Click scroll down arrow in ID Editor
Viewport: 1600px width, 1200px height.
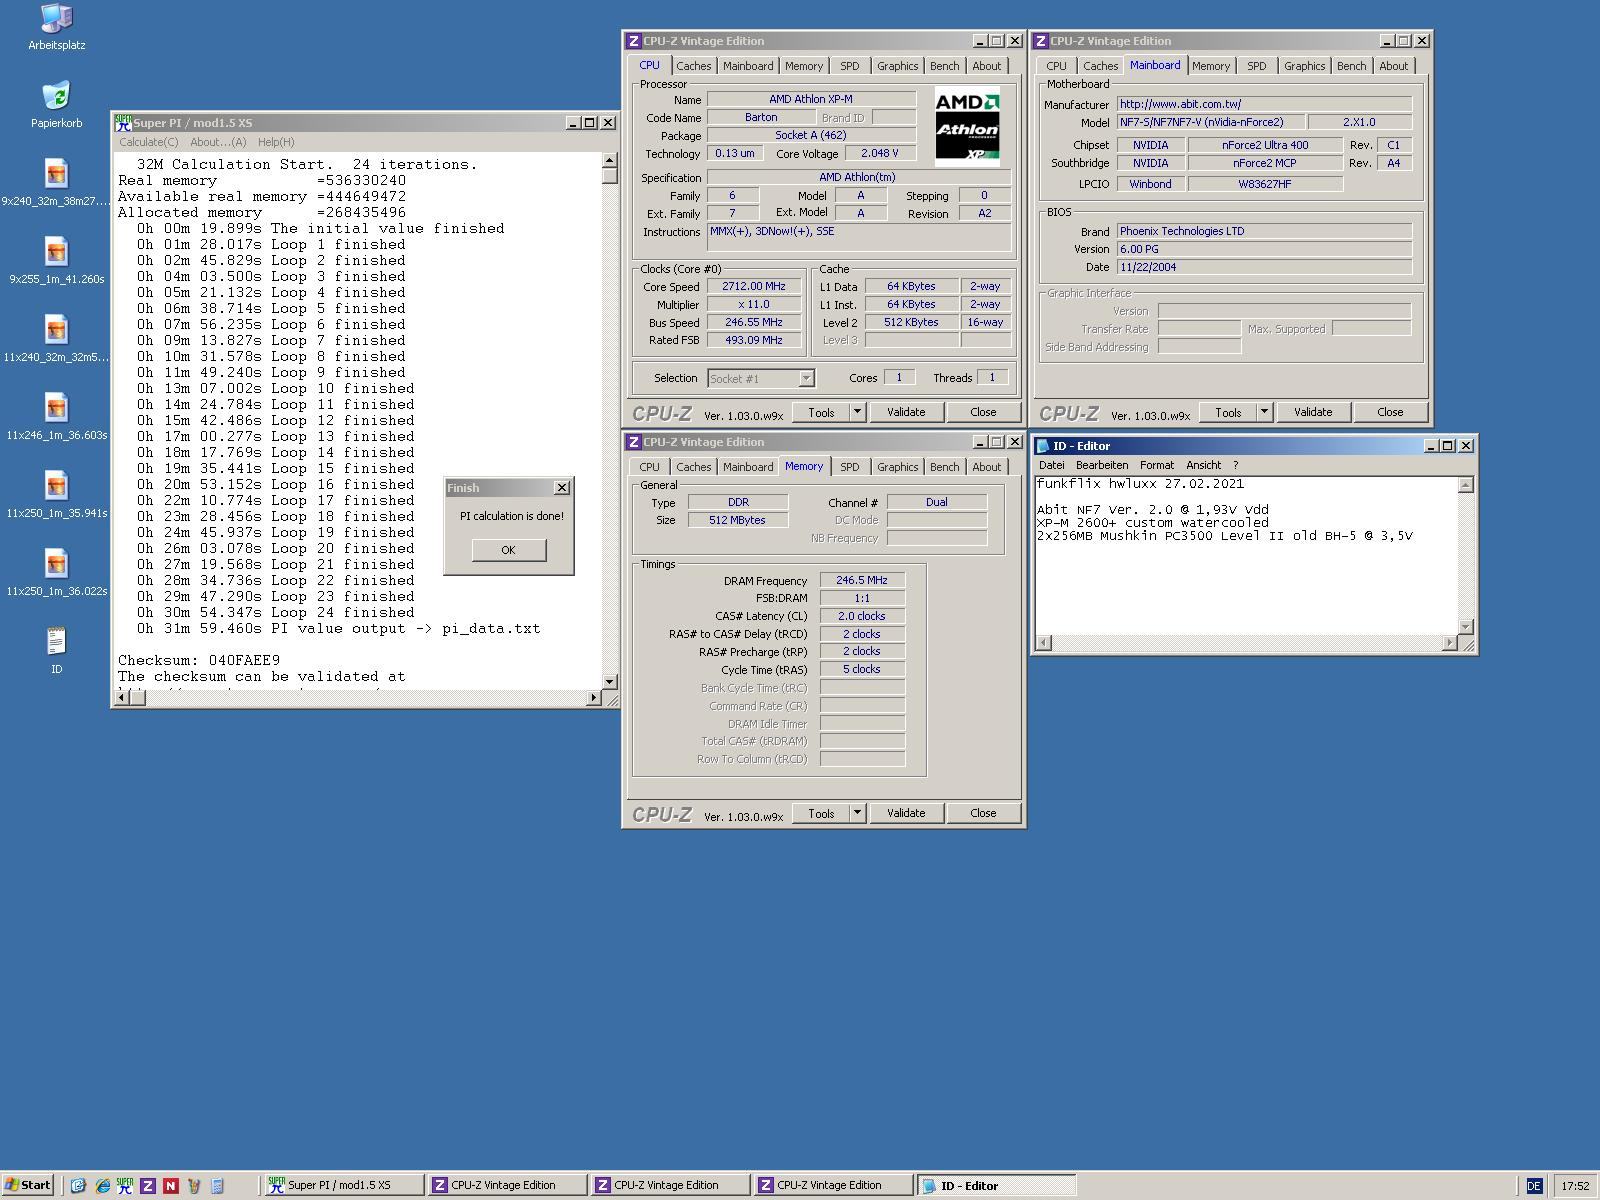point(1466,627)
